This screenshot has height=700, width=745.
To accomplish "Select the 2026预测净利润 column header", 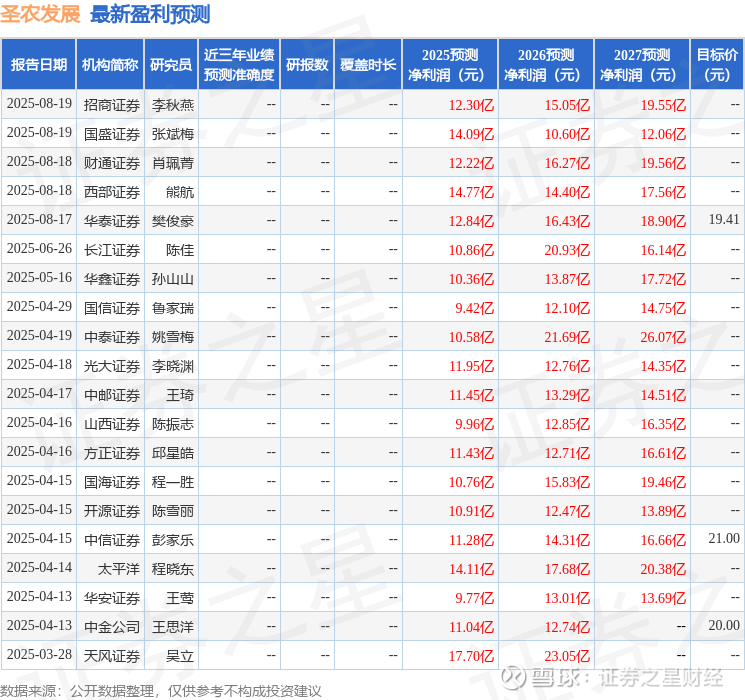I will click(x=546, y=65).
